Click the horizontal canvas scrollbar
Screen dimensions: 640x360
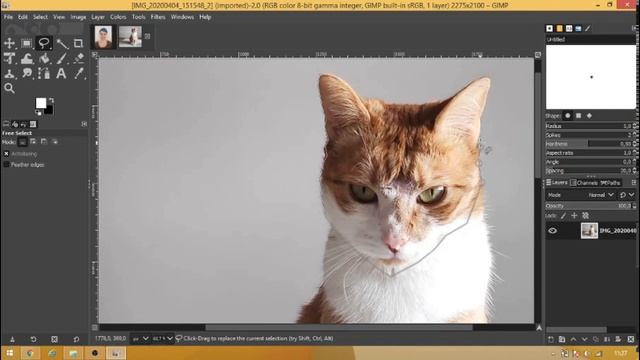339,327
